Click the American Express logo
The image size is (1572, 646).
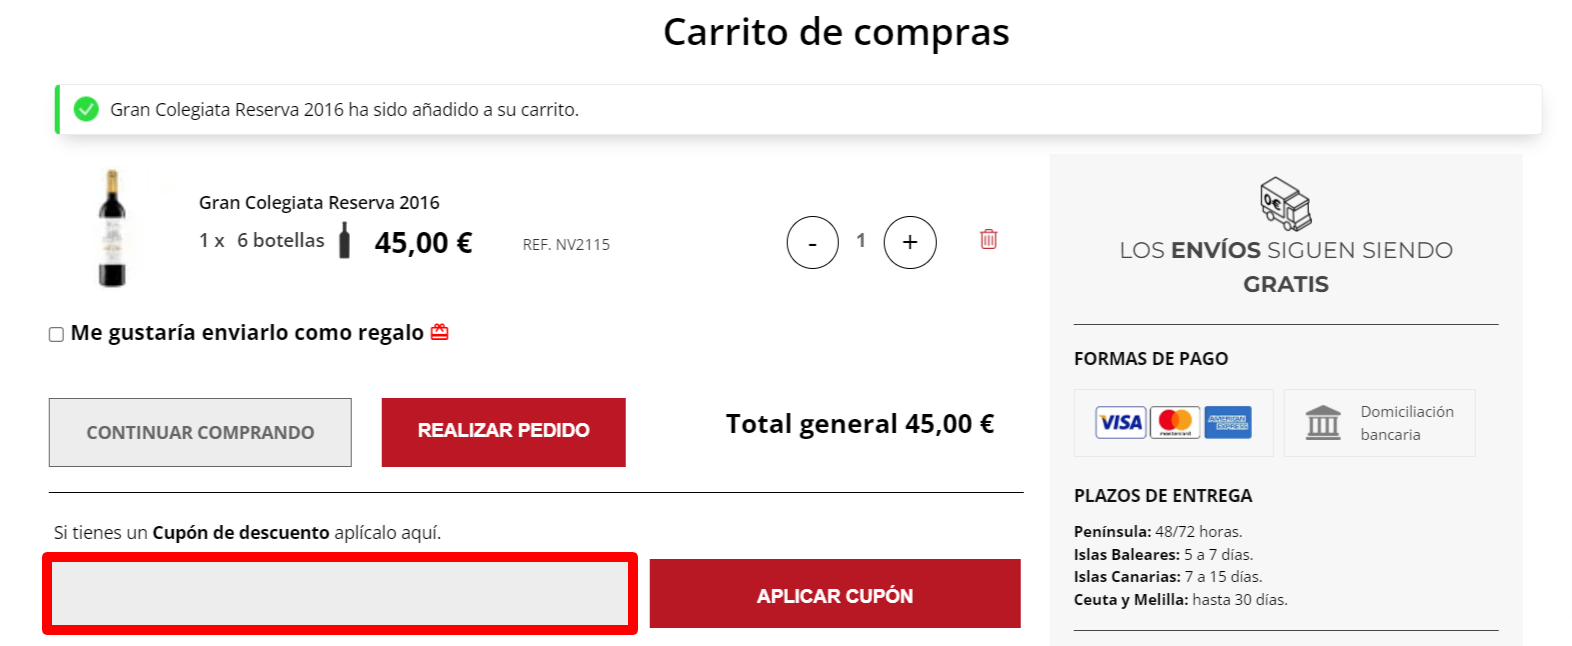1228,423
